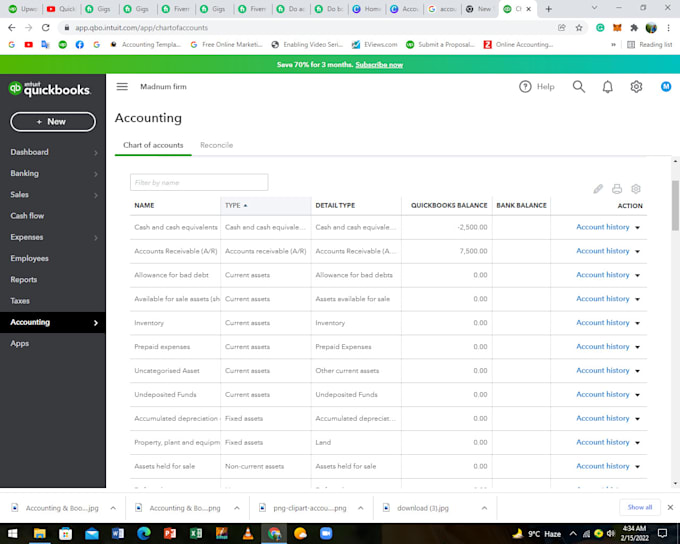Click the + New button

tap(53, 121)
